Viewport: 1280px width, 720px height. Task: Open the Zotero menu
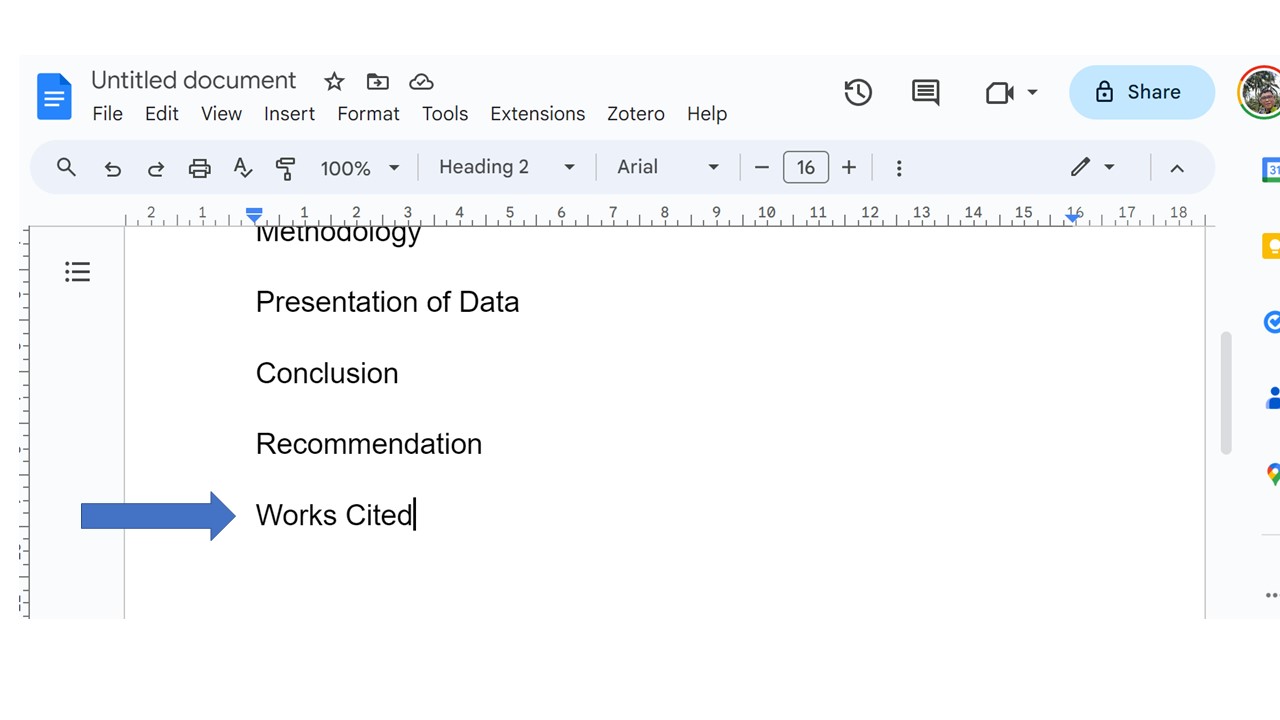coord(636,114)
